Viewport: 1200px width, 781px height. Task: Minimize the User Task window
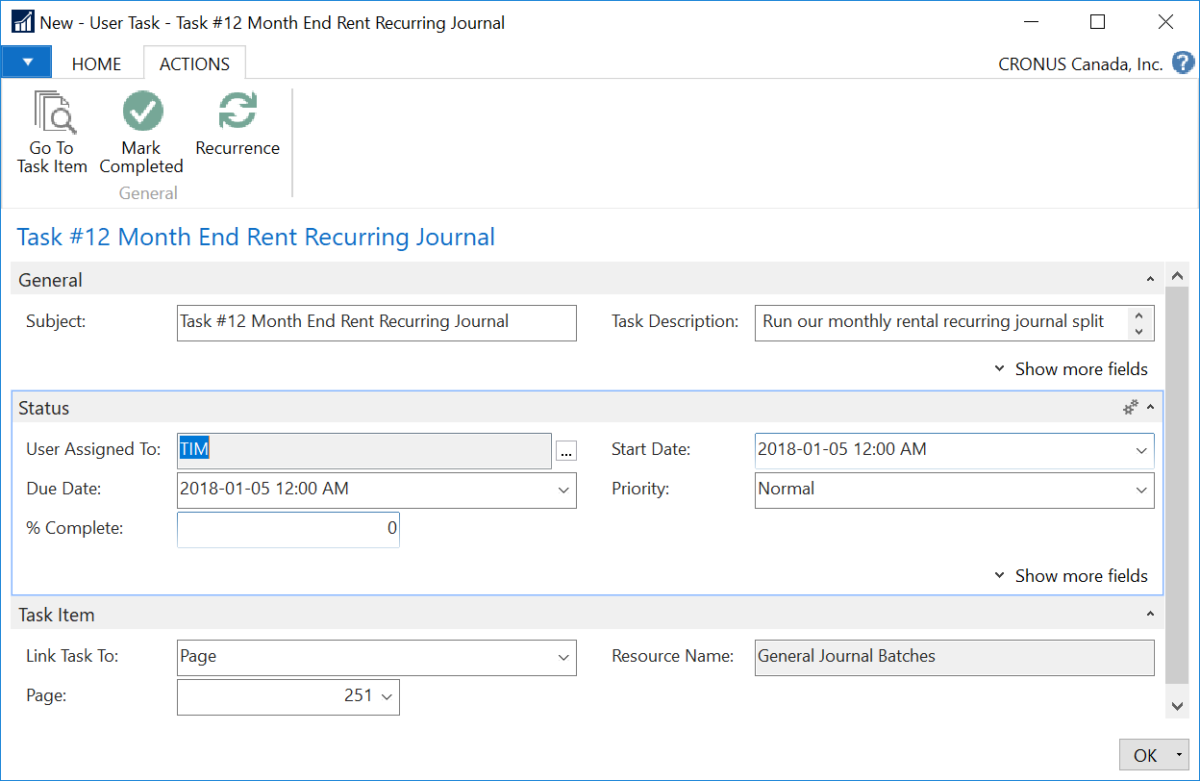[x=1030, y=22]
